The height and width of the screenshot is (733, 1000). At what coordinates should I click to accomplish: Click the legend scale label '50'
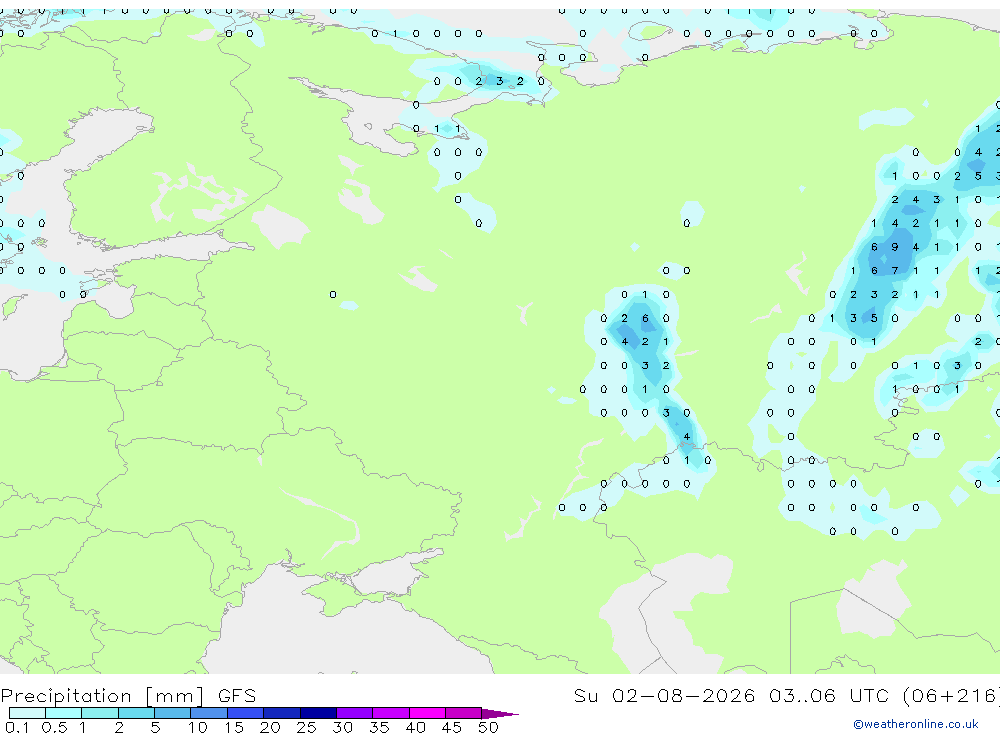pos(488,727)
